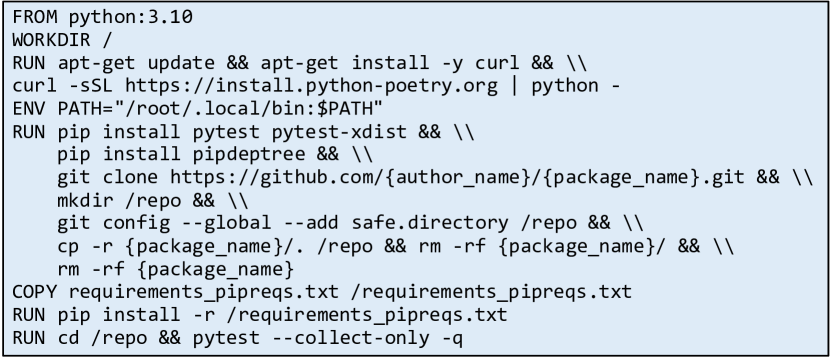Click the COPY requirements_pipreqs.txt line
831x360 pixels.
(x=322, y=293)
